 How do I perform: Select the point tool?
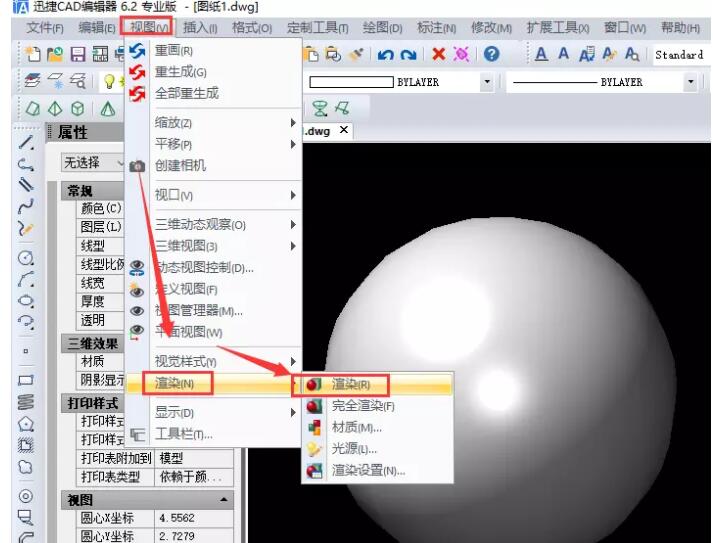point(26,351)
